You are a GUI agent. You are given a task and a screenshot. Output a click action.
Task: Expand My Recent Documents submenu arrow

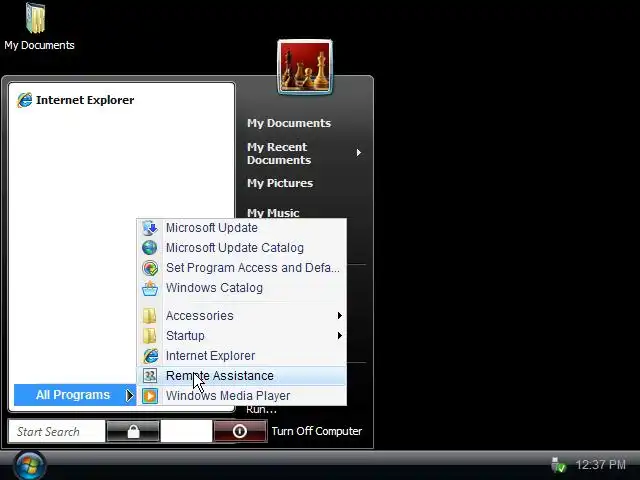(x=358, y=153)
